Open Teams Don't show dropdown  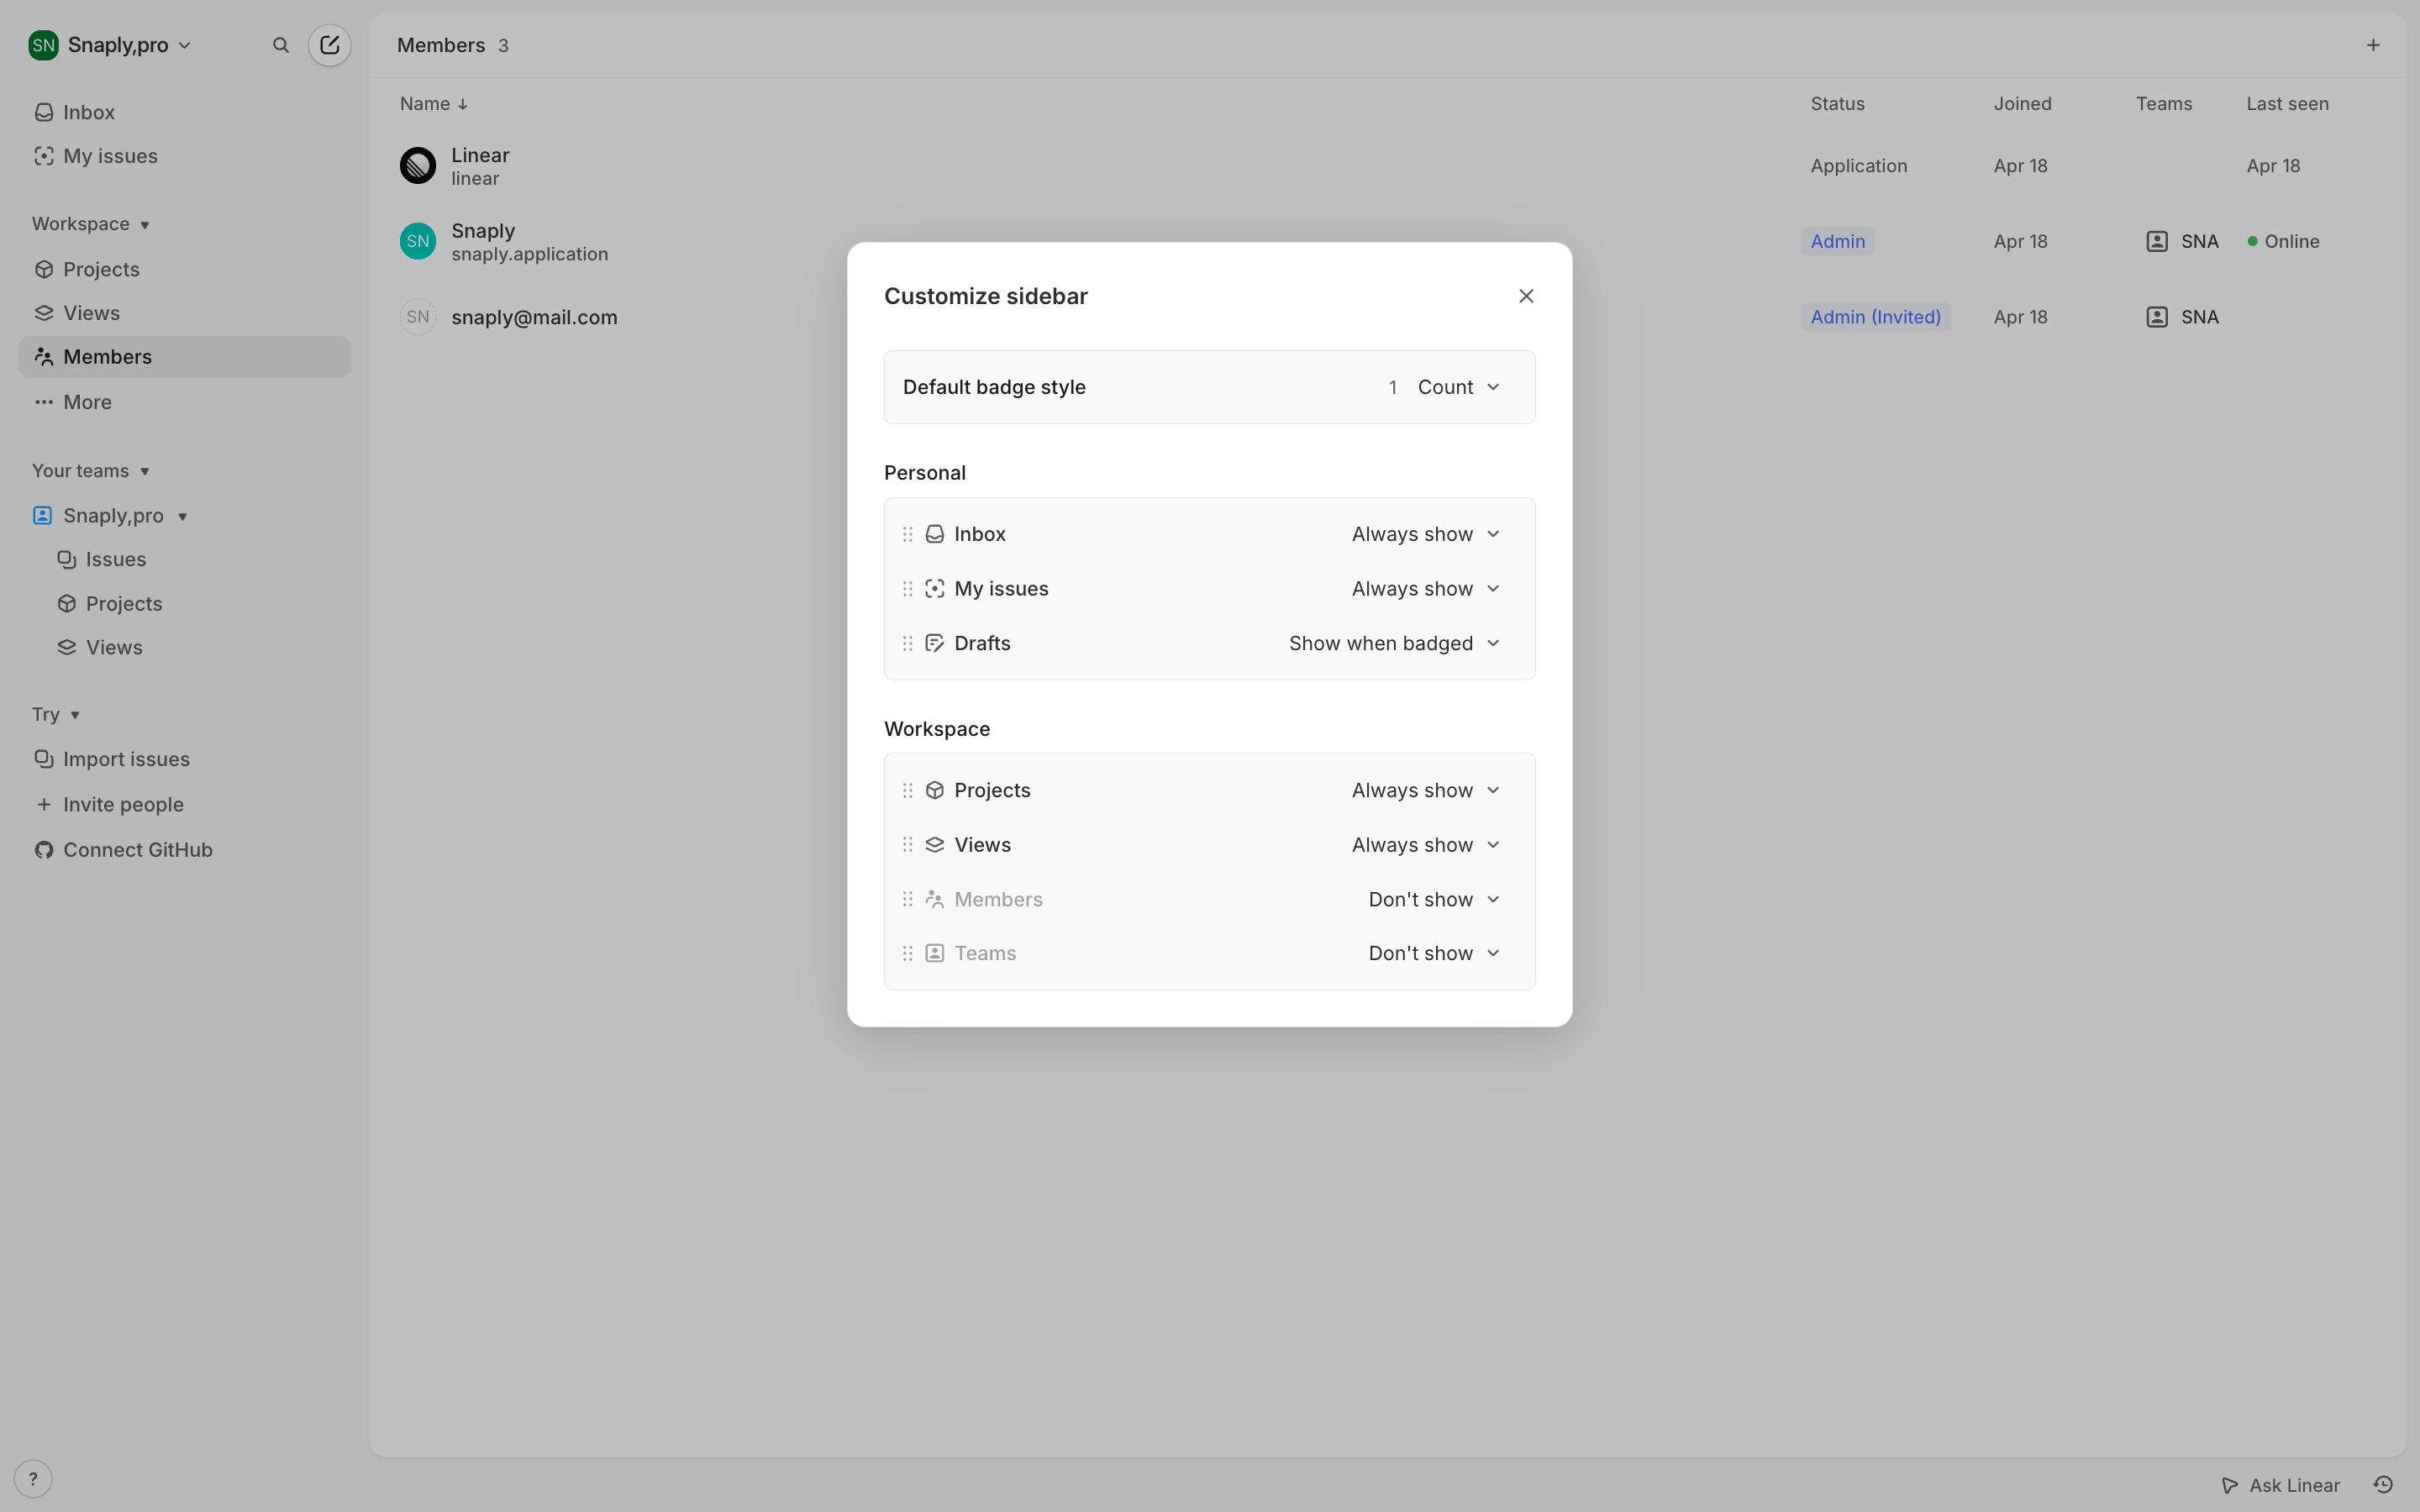1434,953
